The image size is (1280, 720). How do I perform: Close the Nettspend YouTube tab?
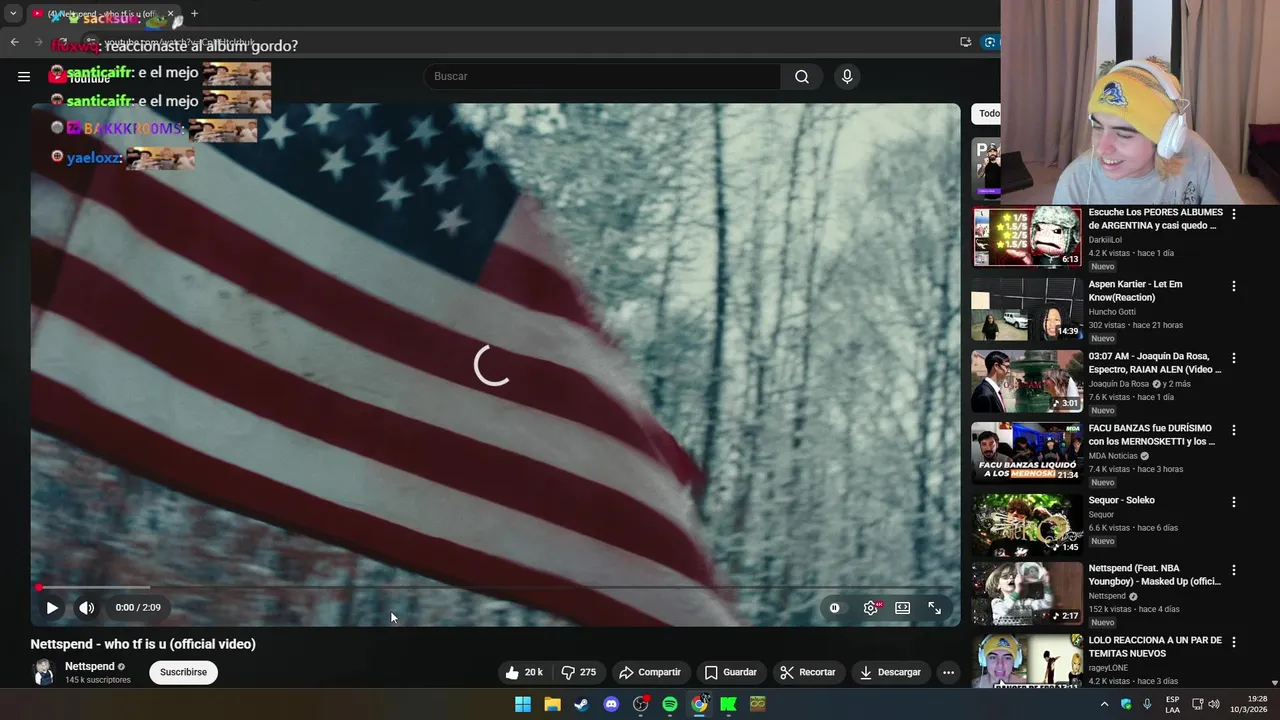[170, 14]
